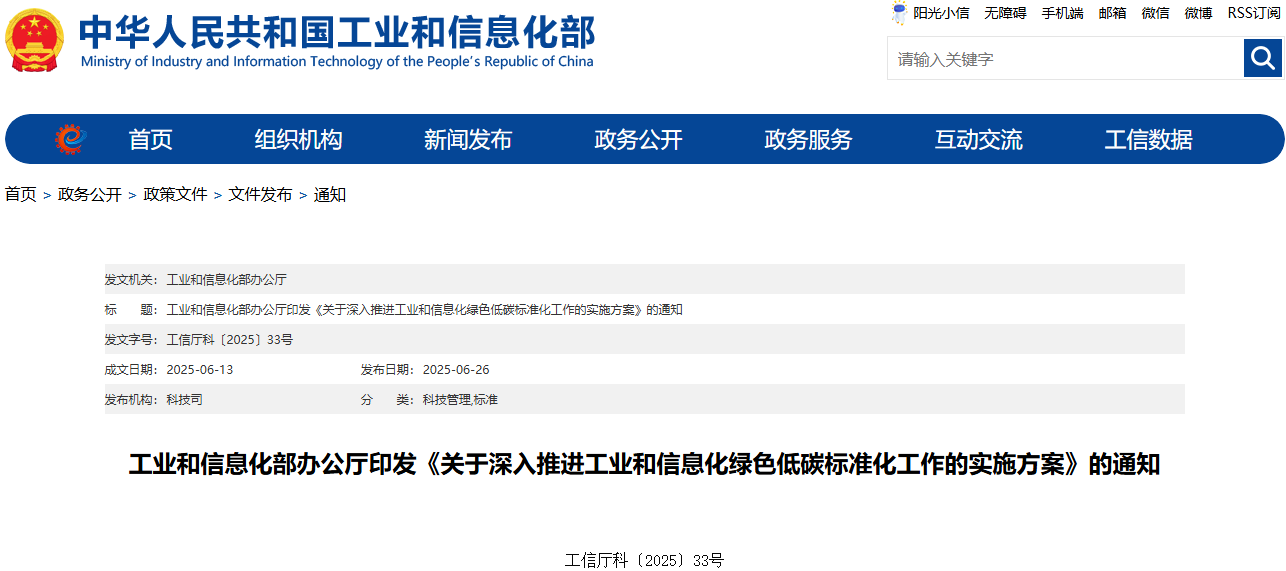Open the 微信 link
The image size is (1286, 571).
click(1155, 13)
